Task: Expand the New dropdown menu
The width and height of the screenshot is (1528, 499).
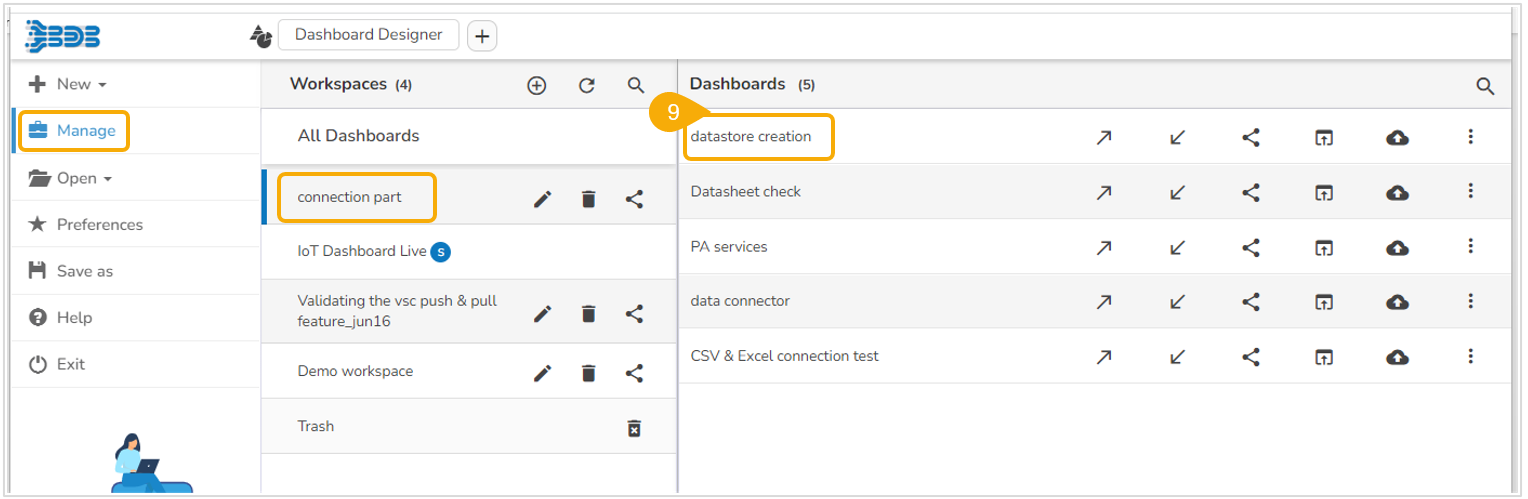Action: (70, 85)
